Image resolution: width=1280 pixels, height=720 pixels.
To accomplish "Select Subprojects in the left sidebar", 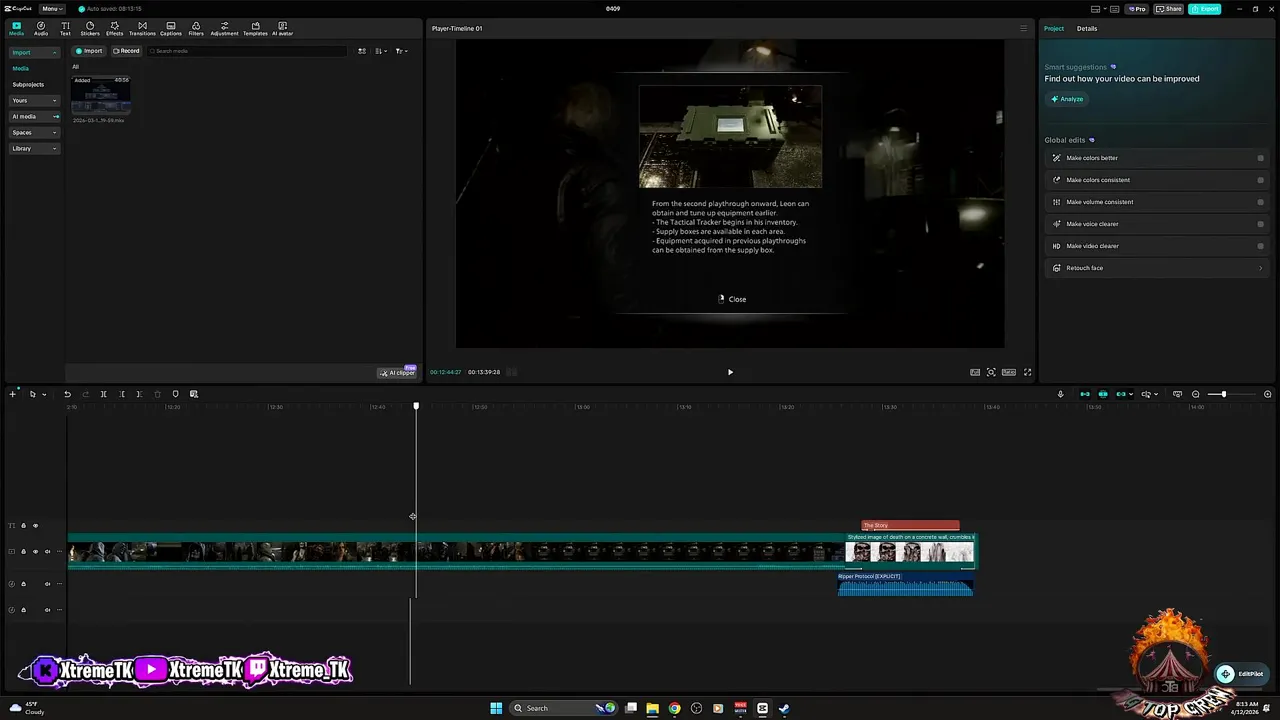I will click(x=28, y=84).
